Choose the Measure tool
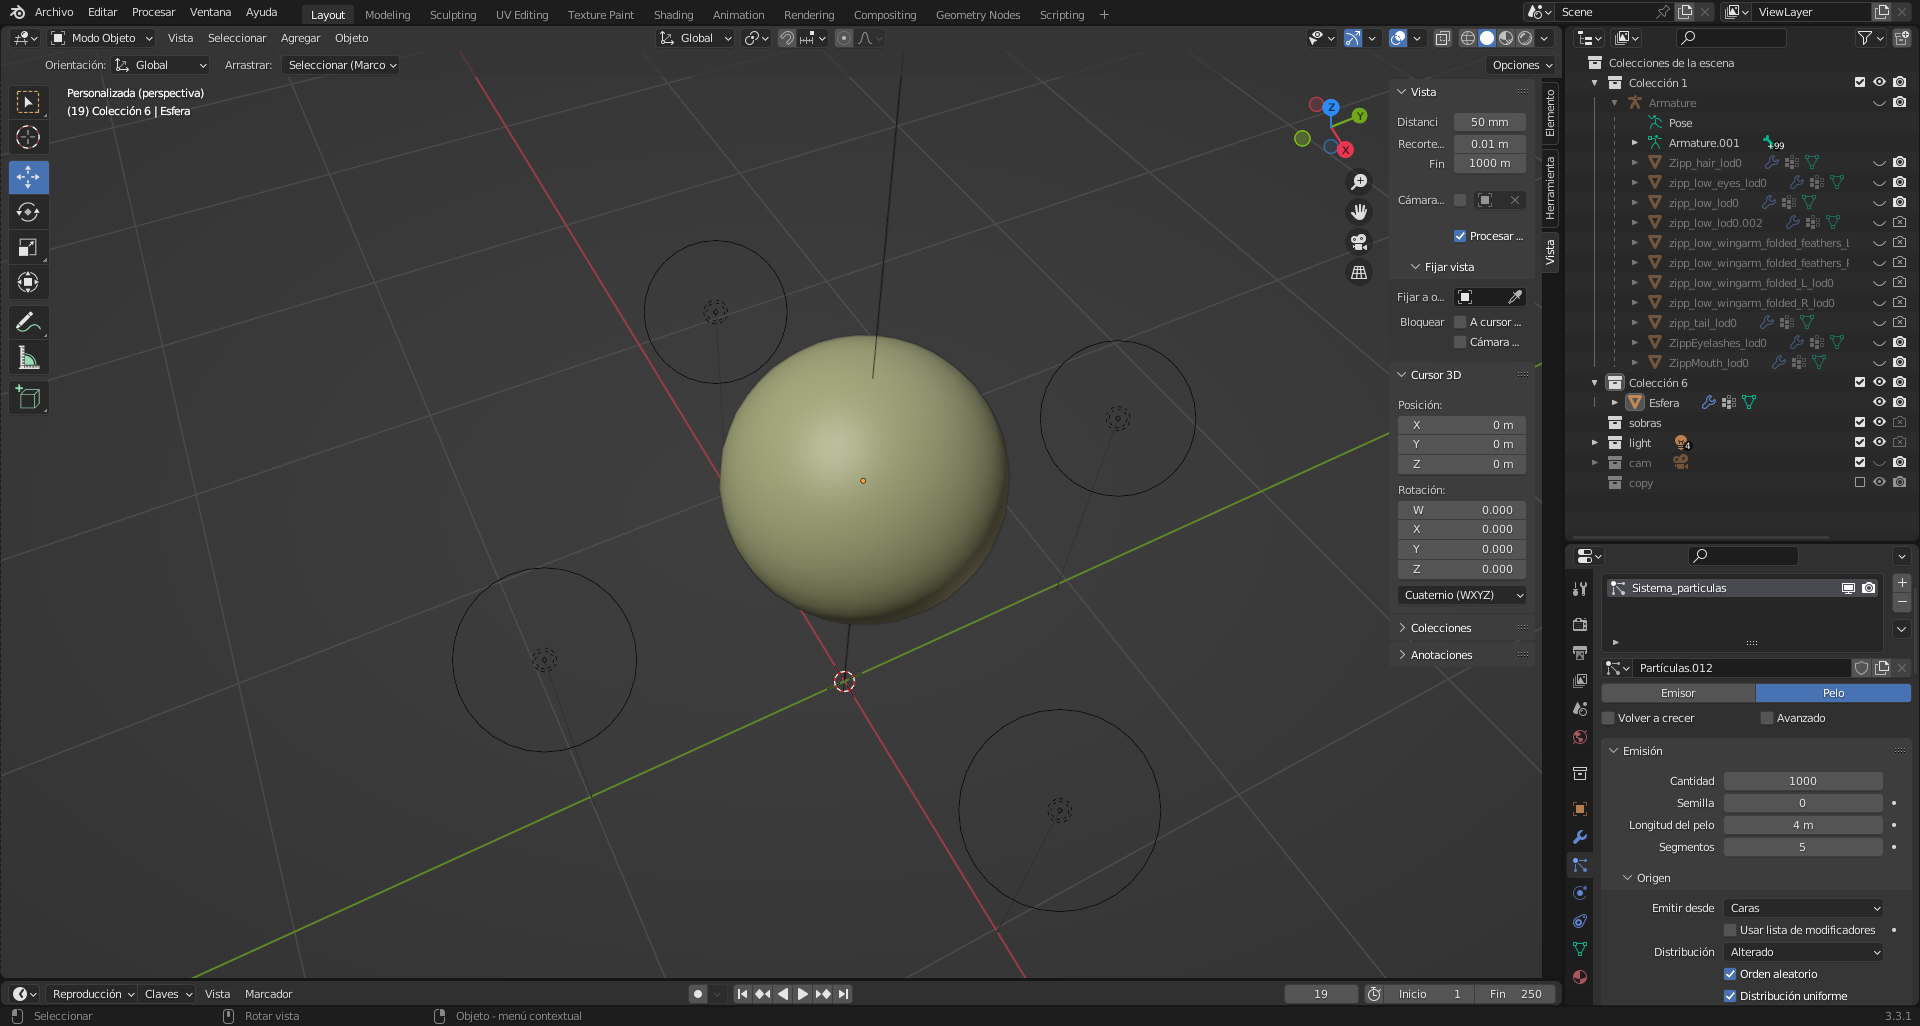Screen dimensions: 1920x1026 (28, 357)
